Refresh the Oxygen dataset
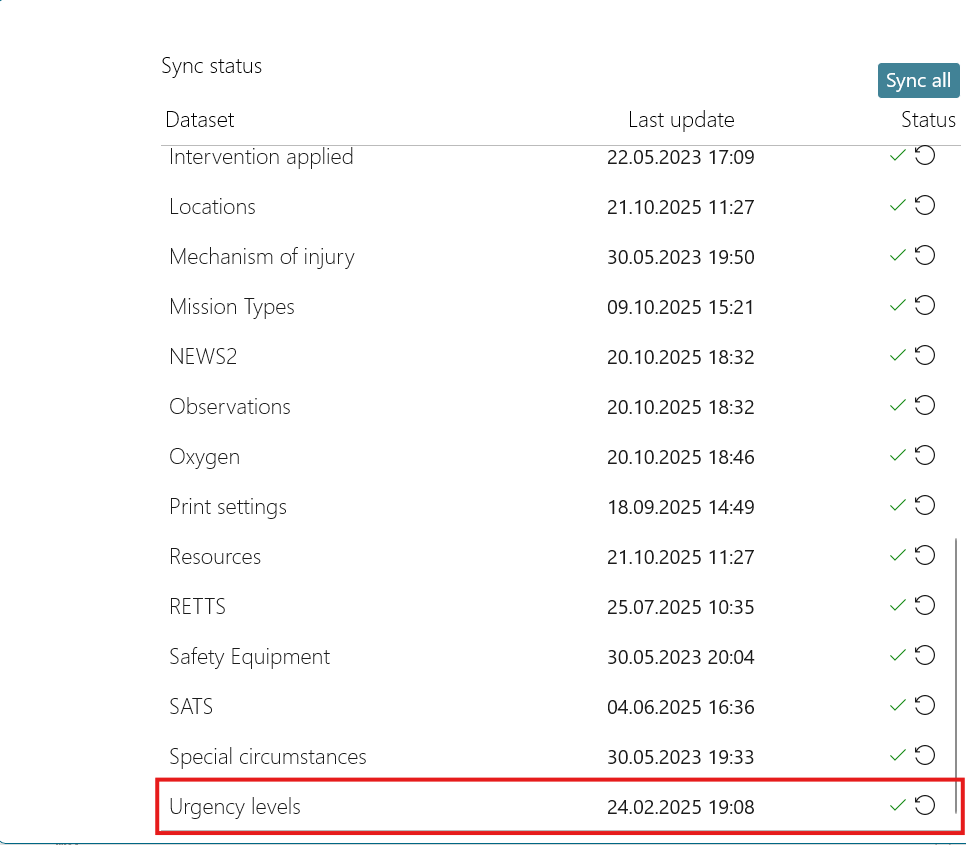966x845 pixels. point(925,456)
